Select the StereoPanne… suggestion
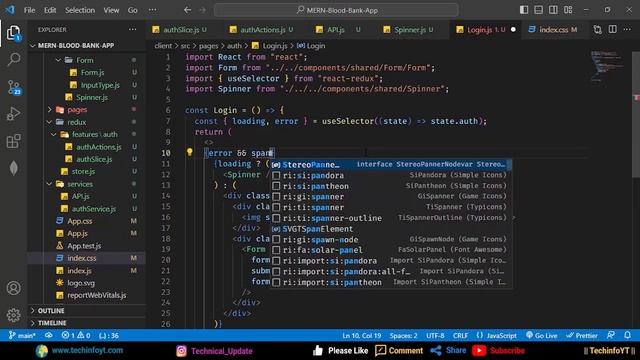The width and height of the screenshot is (640, 360). click(391, 164)
